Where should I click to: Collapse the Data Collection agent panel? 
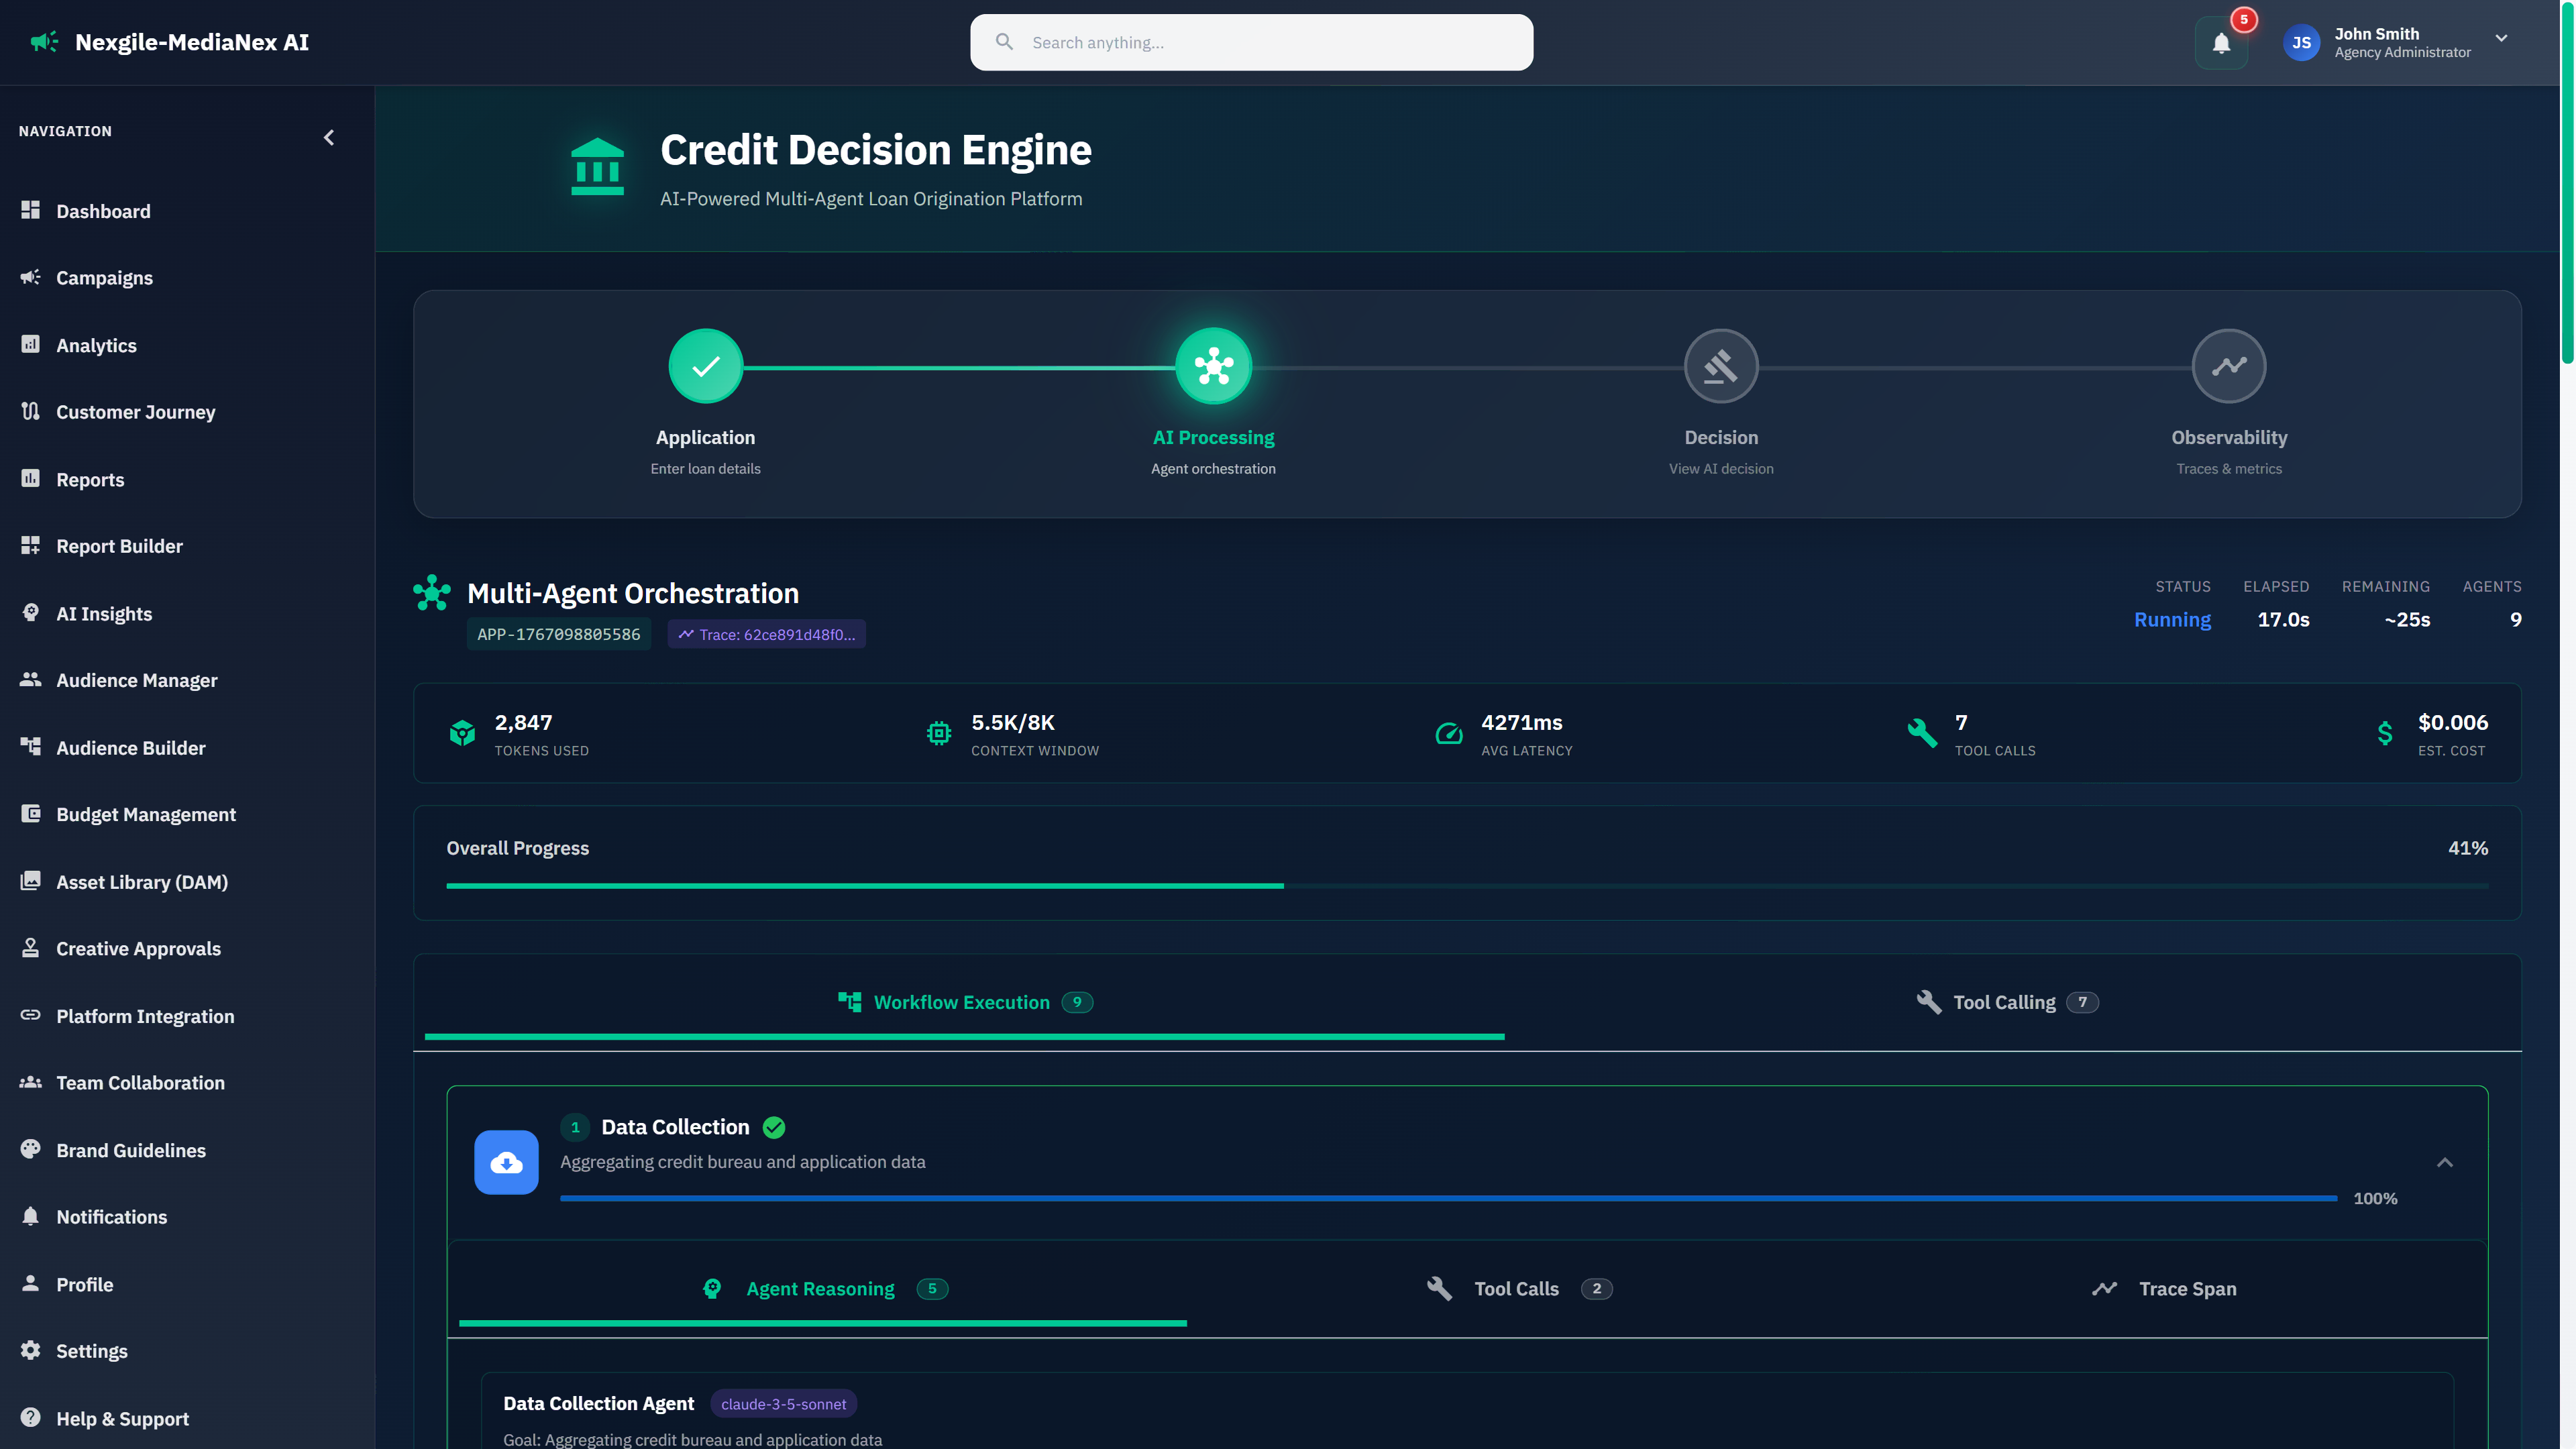tap(2446, 1162)
